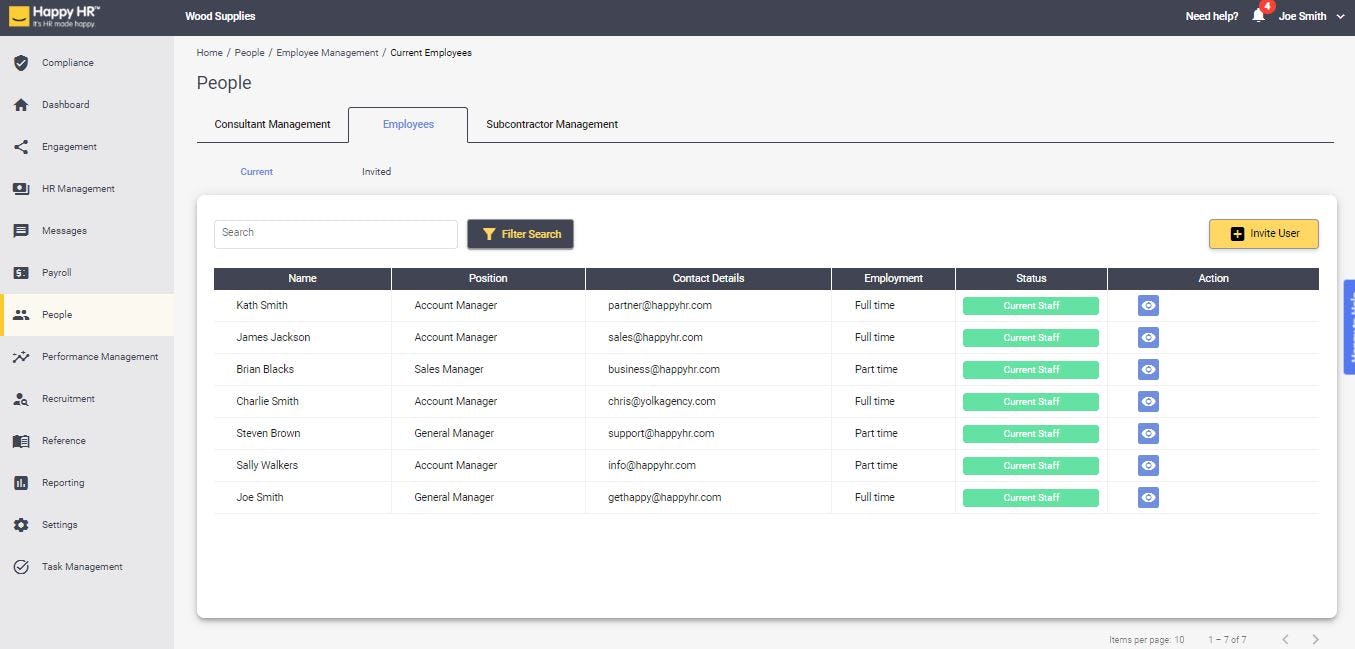Go to Payroll using the sidebar icon
The height and width of the screenshot is (649, 1355).
[x=21, y=272]
